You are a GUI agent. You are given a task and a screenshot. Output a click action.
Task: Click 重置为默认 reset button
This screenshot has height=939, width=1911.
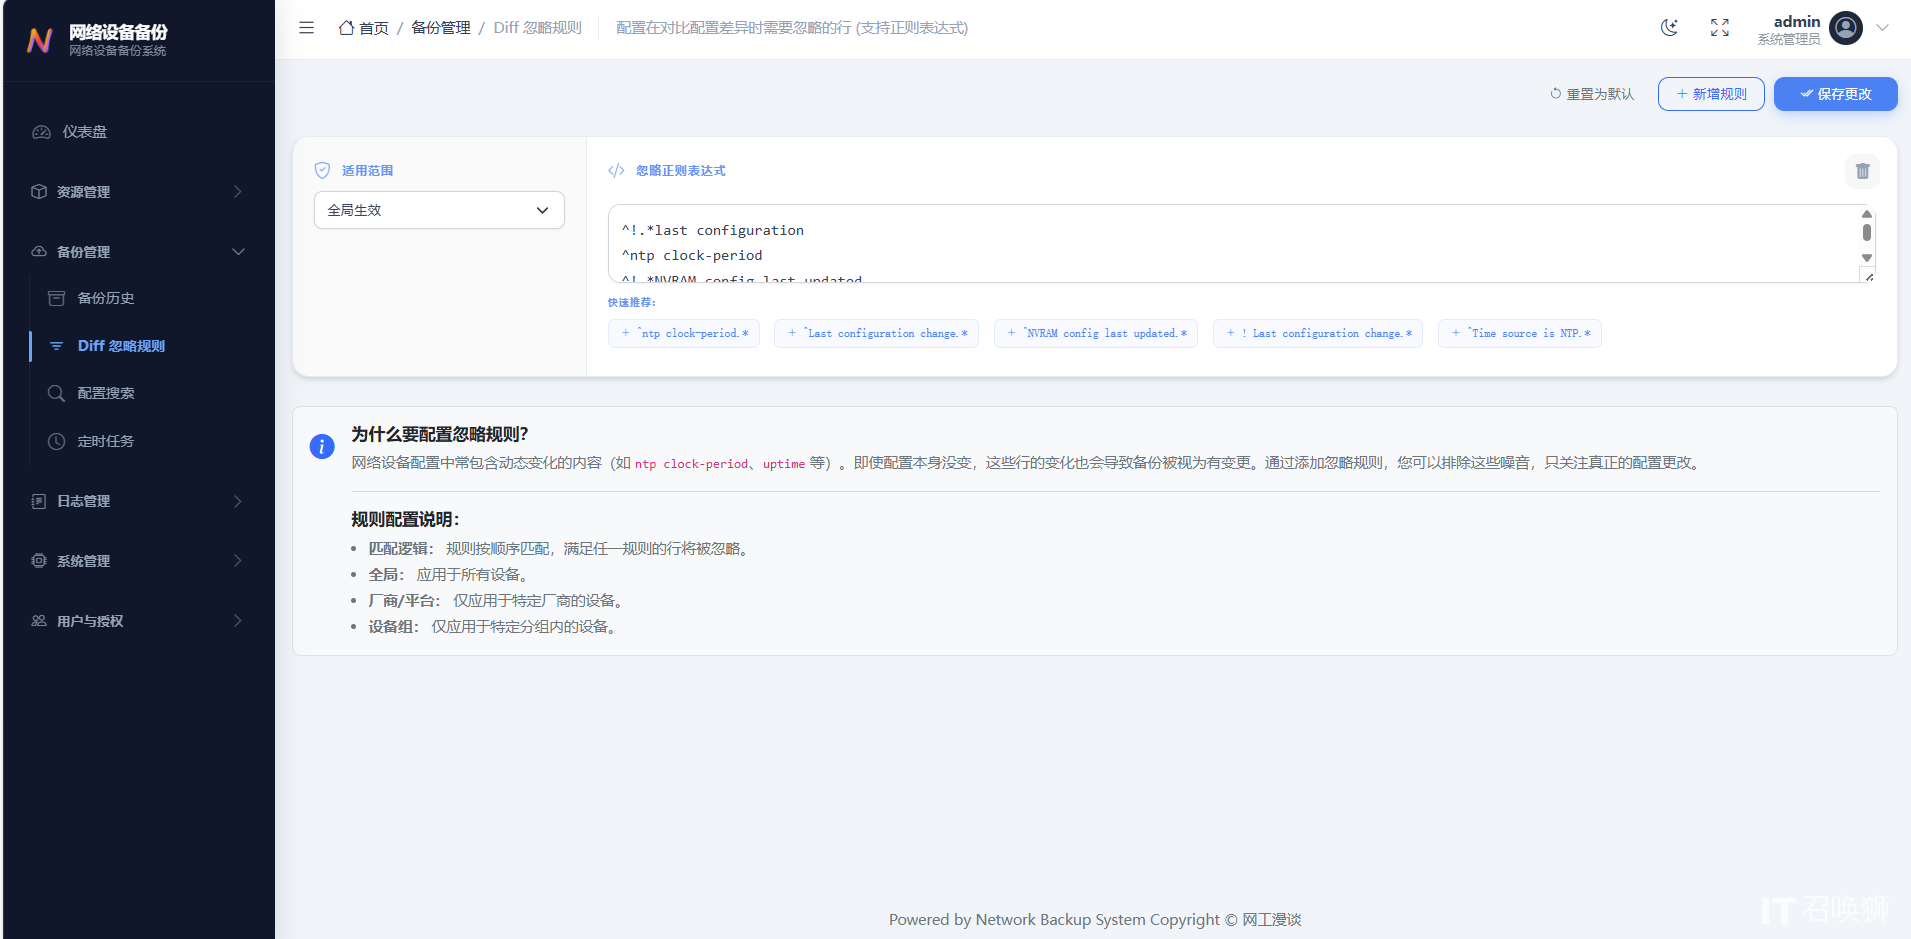coord(1592,94)
